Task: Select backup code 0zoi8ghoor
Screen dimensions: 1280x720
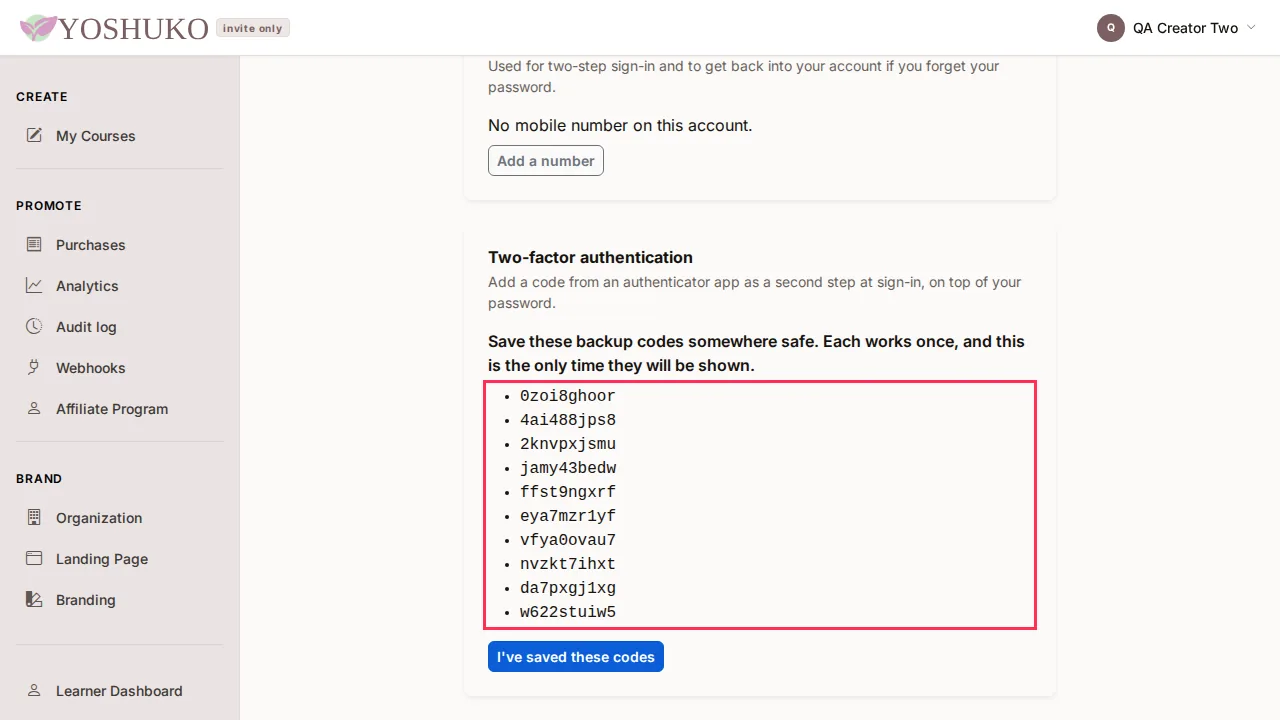Action: (568, 396)
